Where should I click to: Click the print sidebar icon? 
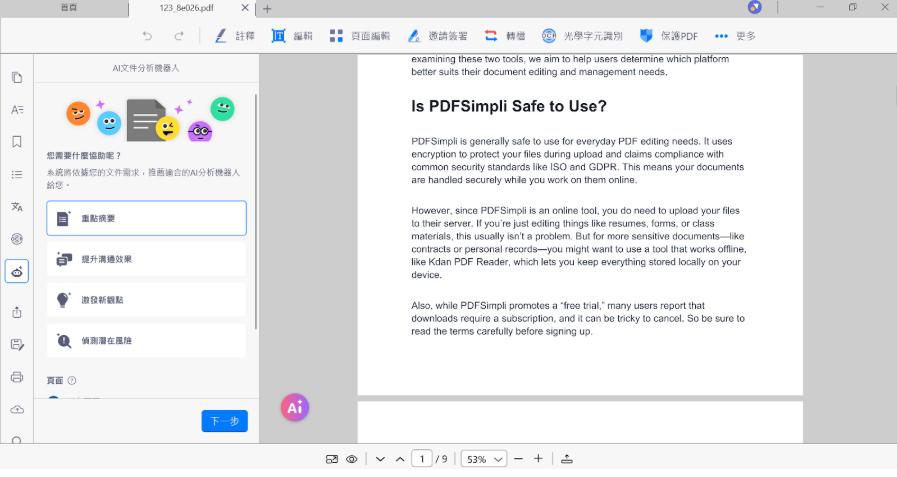click(17, 377)
